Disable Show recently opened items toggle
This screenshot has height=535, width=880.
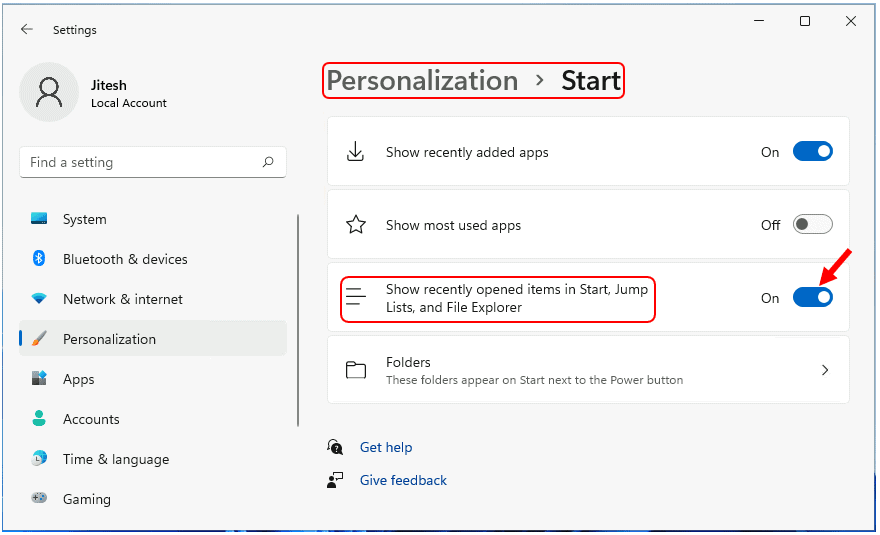812,298
